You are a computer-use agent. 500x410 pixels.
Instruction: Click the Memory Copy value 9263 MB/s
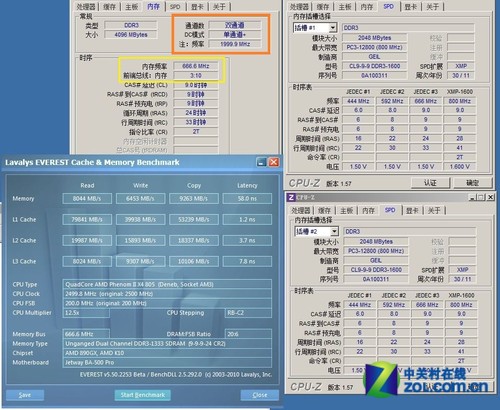(x=194, y=199)
